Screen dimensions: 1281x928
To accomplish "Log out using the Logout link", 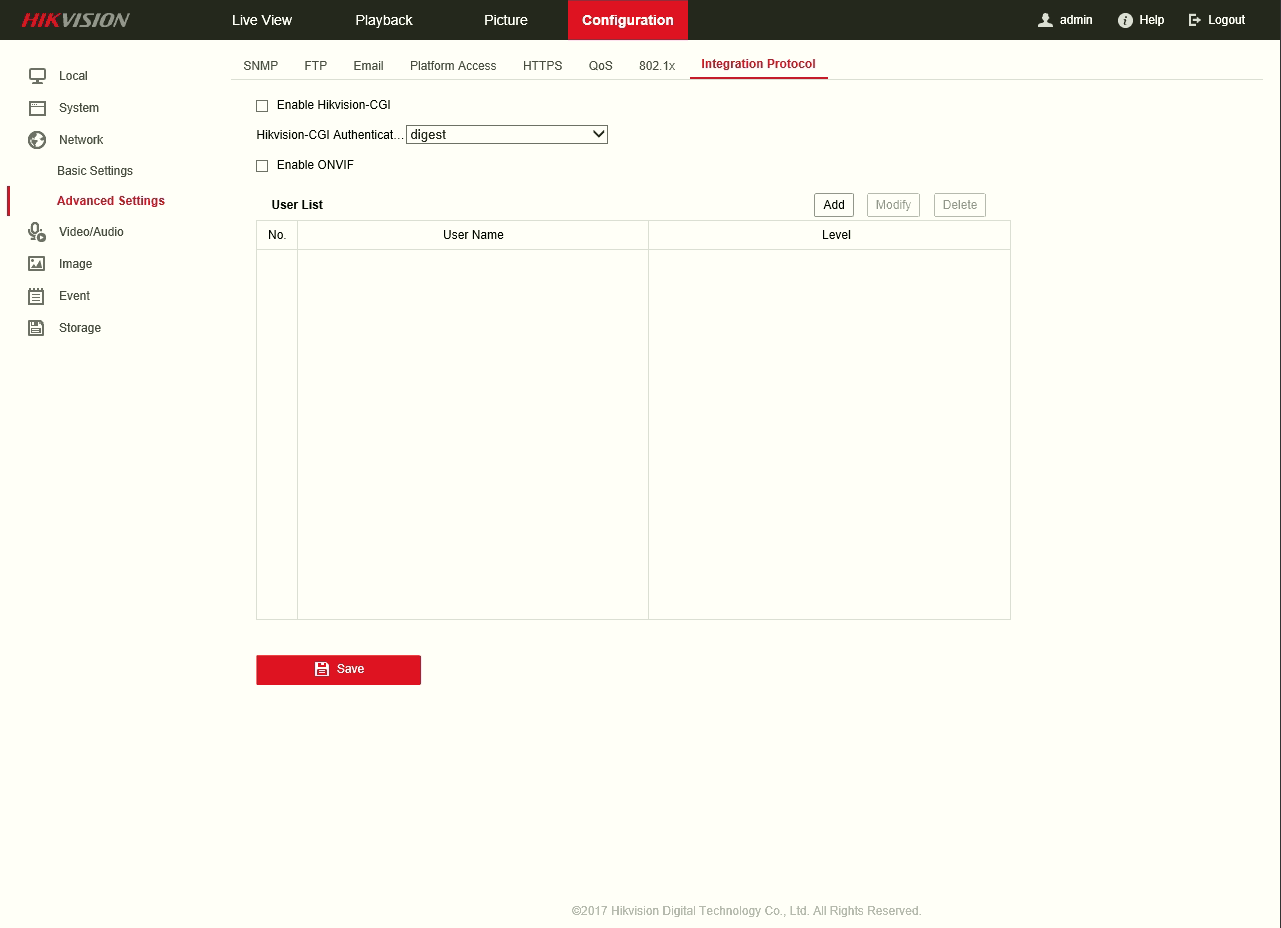I will click(x=1226, y=20).
